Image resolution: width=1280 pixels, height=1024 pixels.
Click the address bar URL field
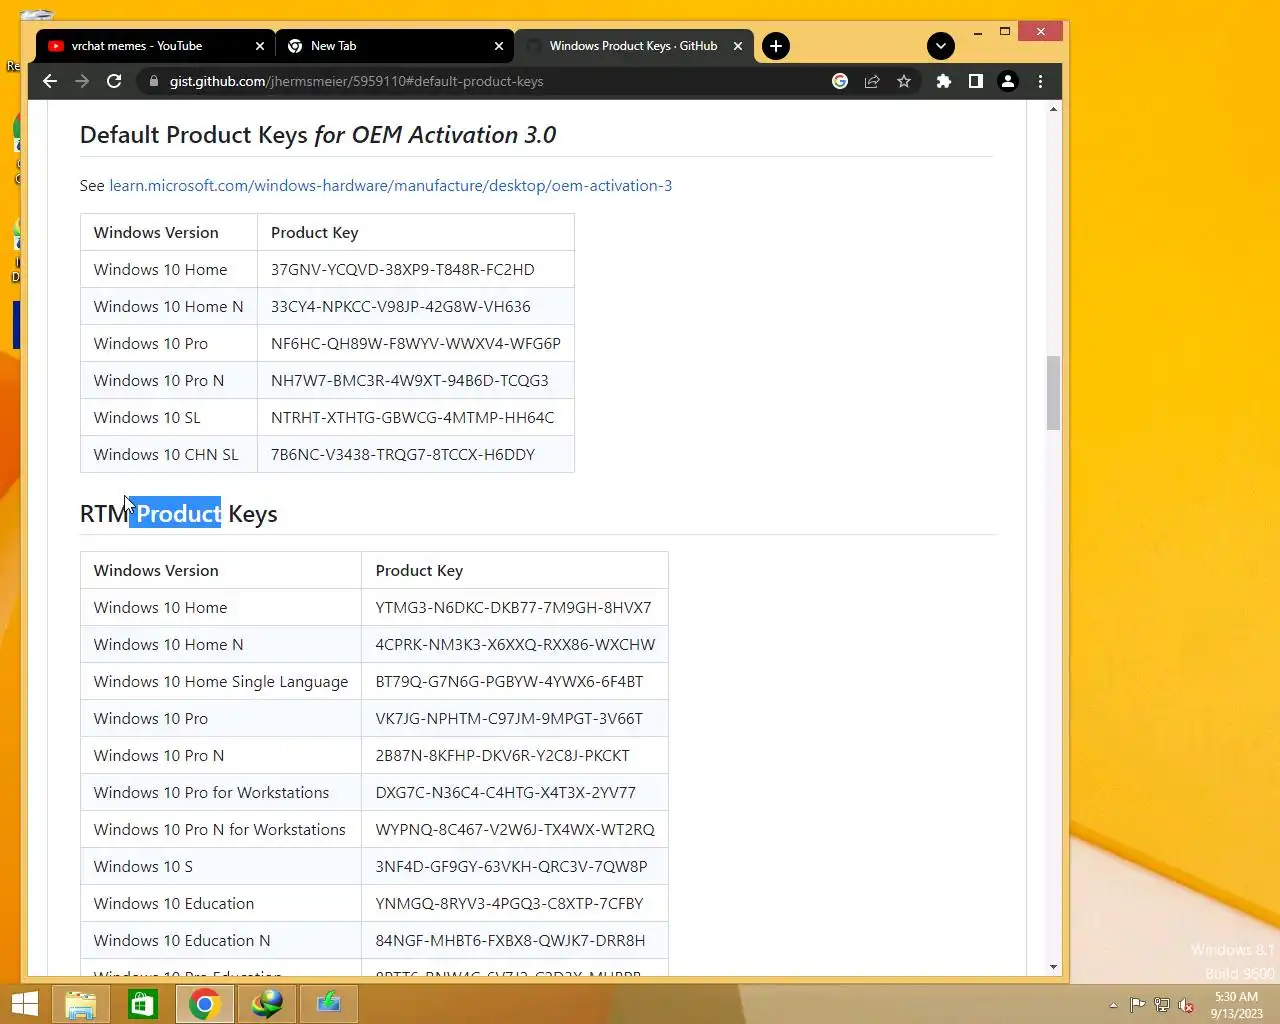(490, 81)
